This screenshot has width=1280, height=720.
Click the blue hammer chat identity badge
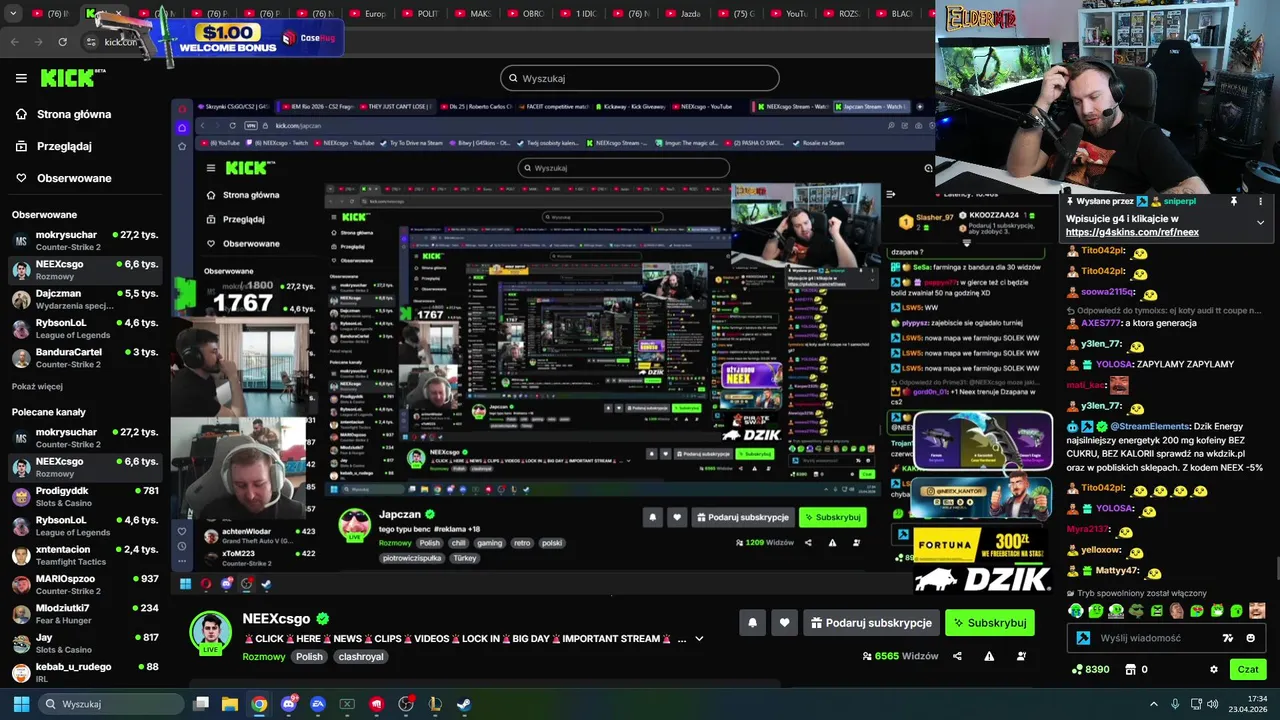click(1083, 638)
